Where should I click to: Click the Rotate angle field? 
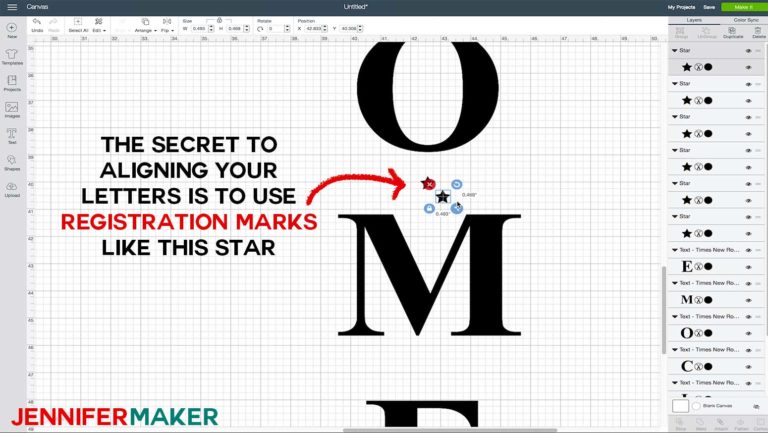275,29
